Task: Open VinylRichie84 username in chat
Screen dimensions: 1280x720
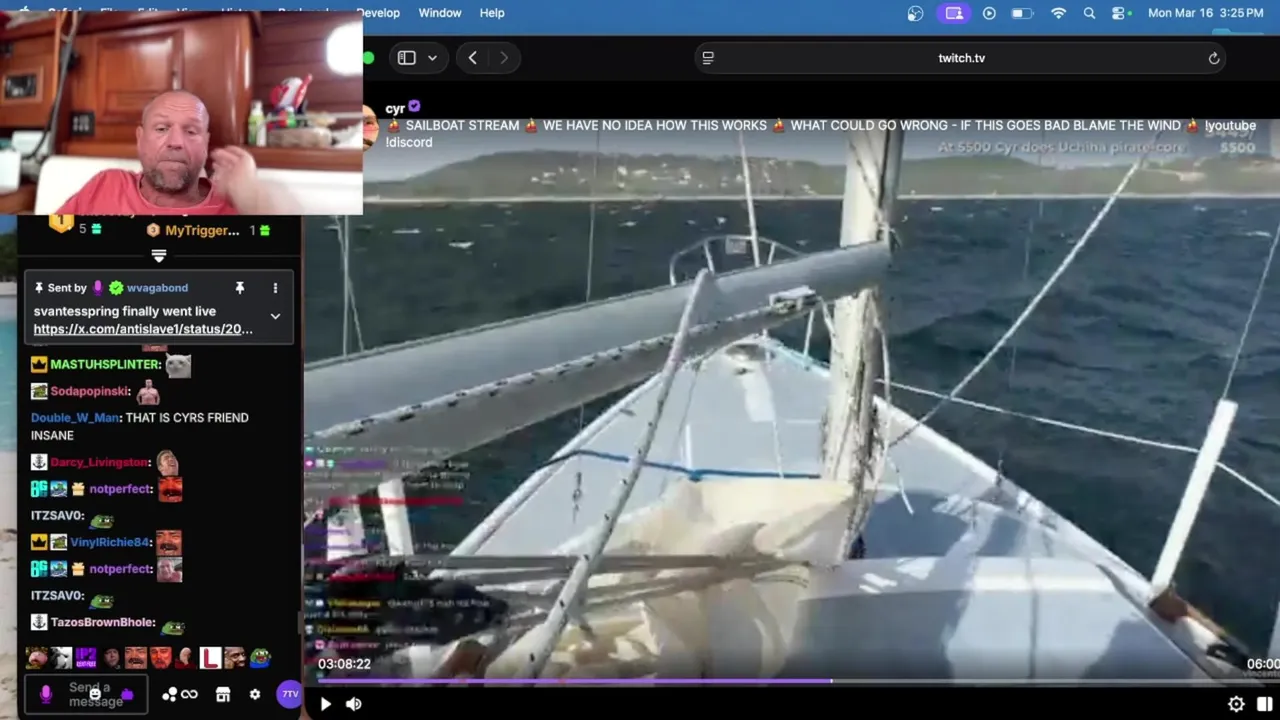Action: tap(109, 542)
